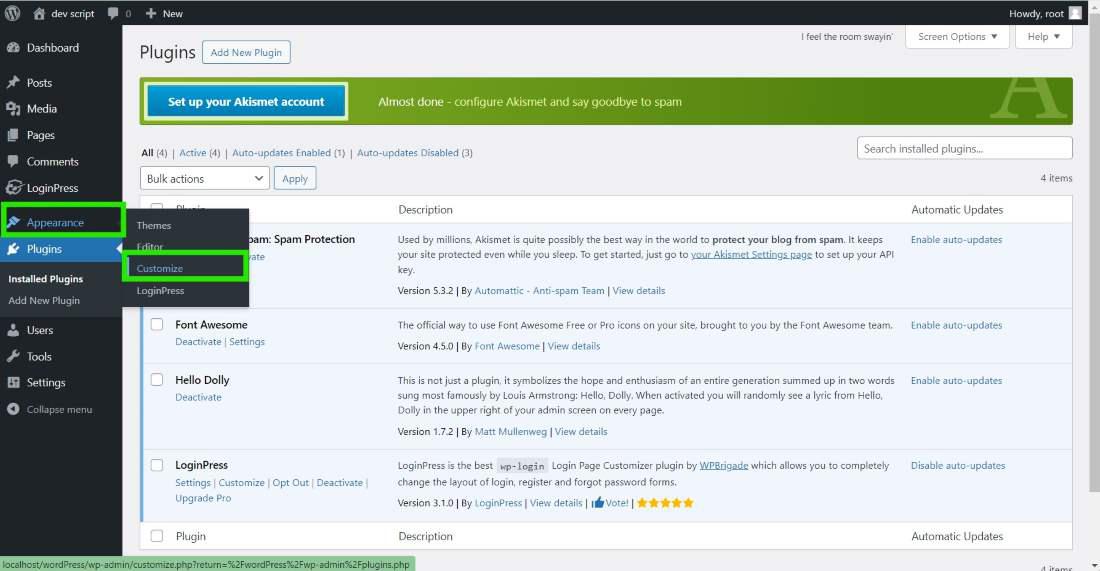Image resolution: width=1100 pixels, height=571 pixels.
Task: Click the Media icon in sidebar
Action: (x=13, y=109)
